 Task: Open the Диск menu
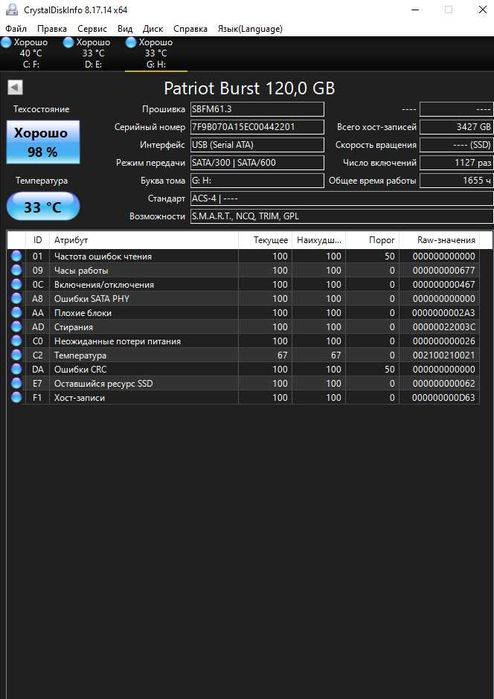click(x=152, y=29)
